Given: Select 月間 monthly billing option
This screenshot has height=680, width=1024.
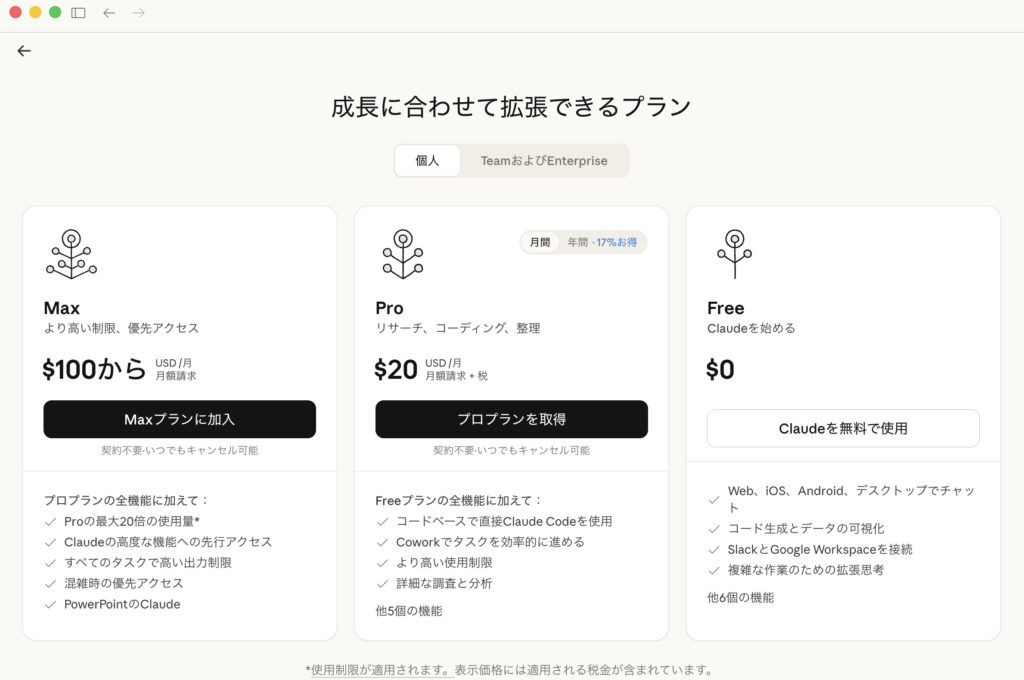Looking at the screenshot, I should coord(540,243).
